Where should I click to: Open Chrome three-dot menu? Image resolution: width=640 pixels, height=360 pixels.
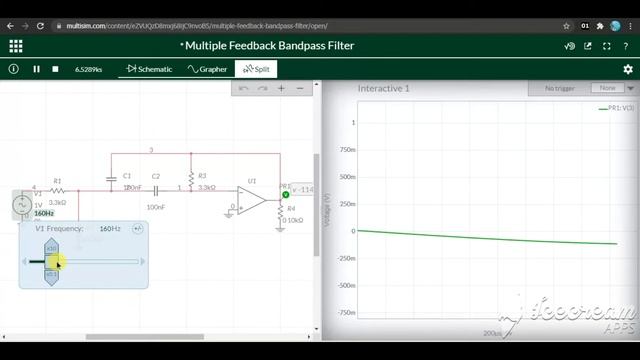click(631, 26)
